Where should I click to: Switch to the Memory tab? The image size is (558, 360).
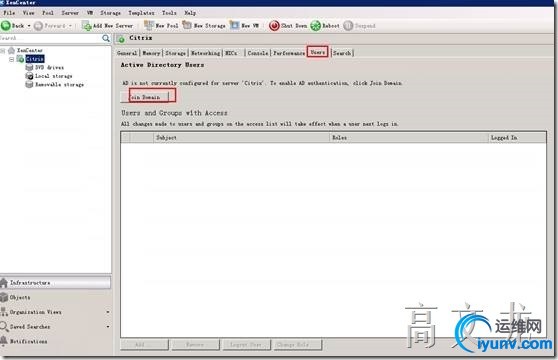151,53
